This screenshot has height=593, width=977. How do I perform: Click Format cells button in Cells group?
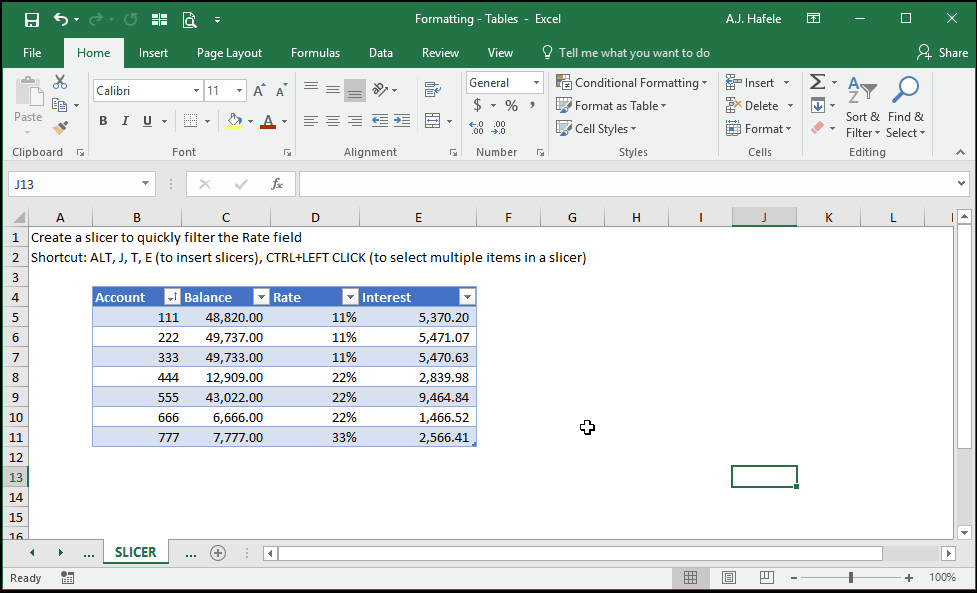tap(758, 129)
